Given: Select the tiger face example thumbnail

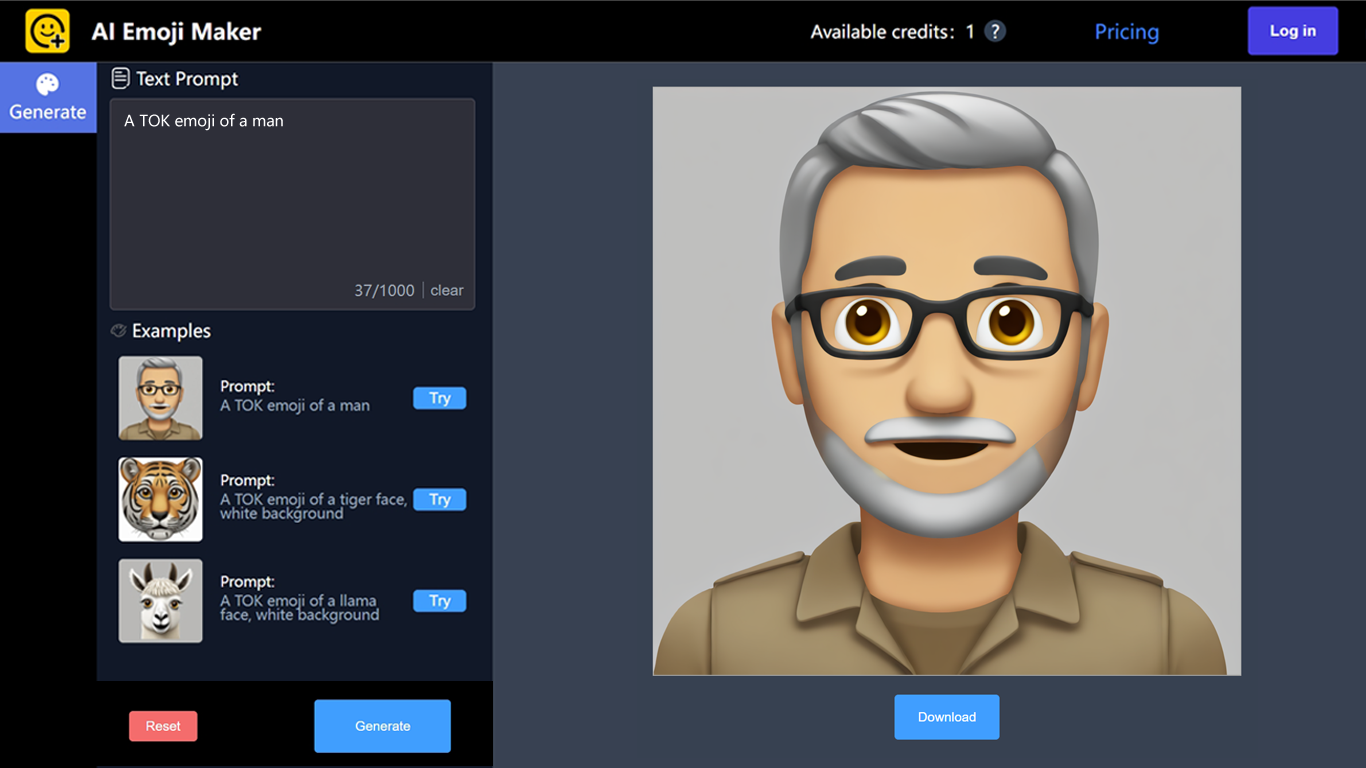Looking at the screenshot, I should [x=160, y=499].
